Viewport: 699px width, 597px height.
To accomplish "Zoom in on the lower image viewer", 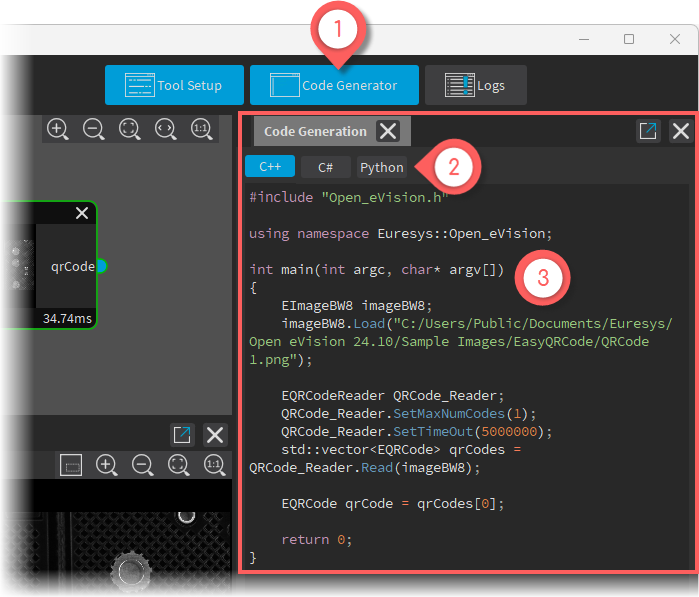I will click(x=107, y=465).
